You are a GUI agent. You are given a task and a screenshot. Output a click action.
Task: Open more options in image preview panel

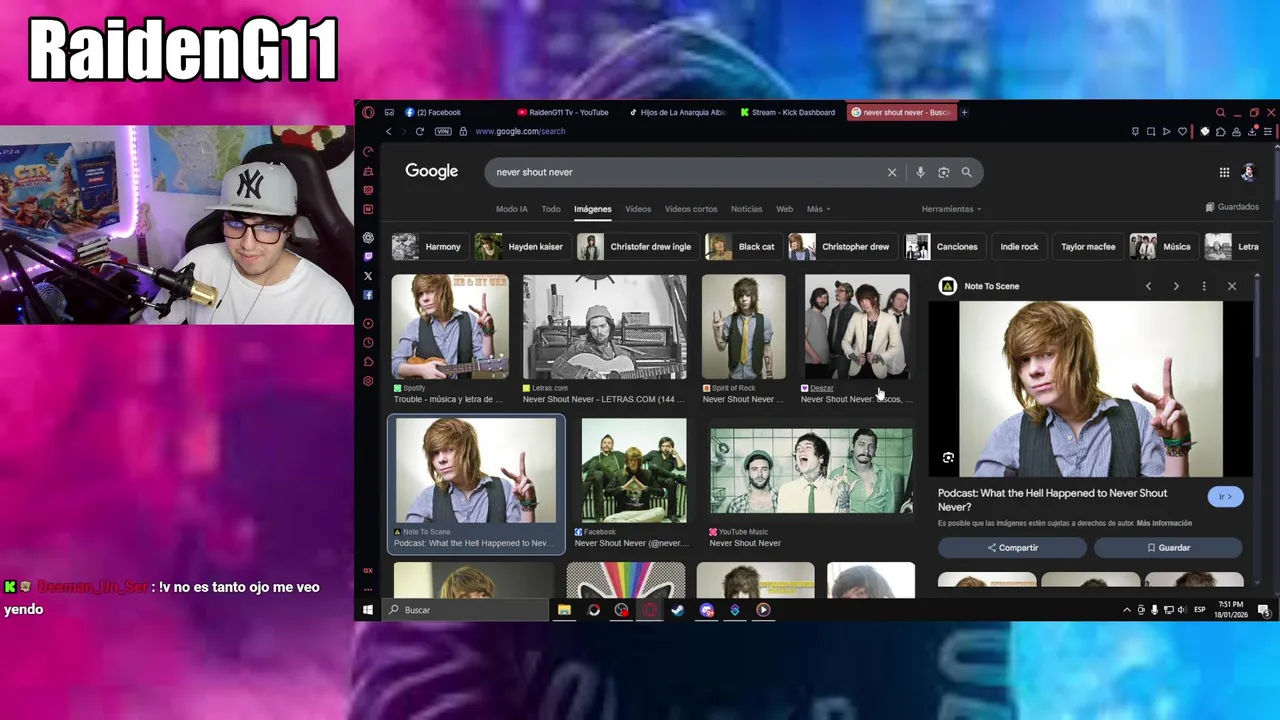coord(1204,286)
